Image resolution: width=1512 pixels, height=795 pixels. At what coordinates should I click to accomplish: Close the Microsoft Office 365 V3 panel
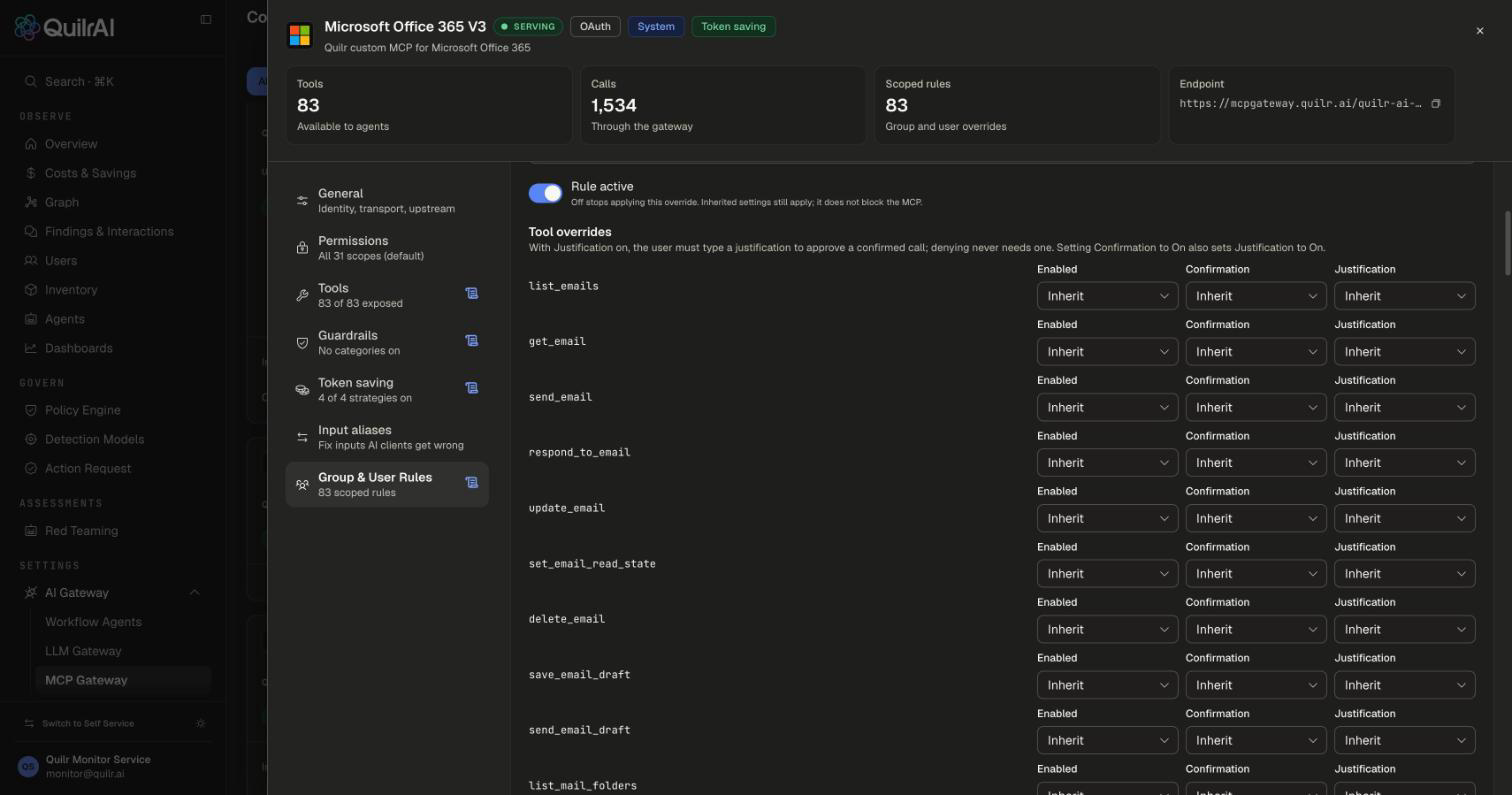coord(1480,31)
